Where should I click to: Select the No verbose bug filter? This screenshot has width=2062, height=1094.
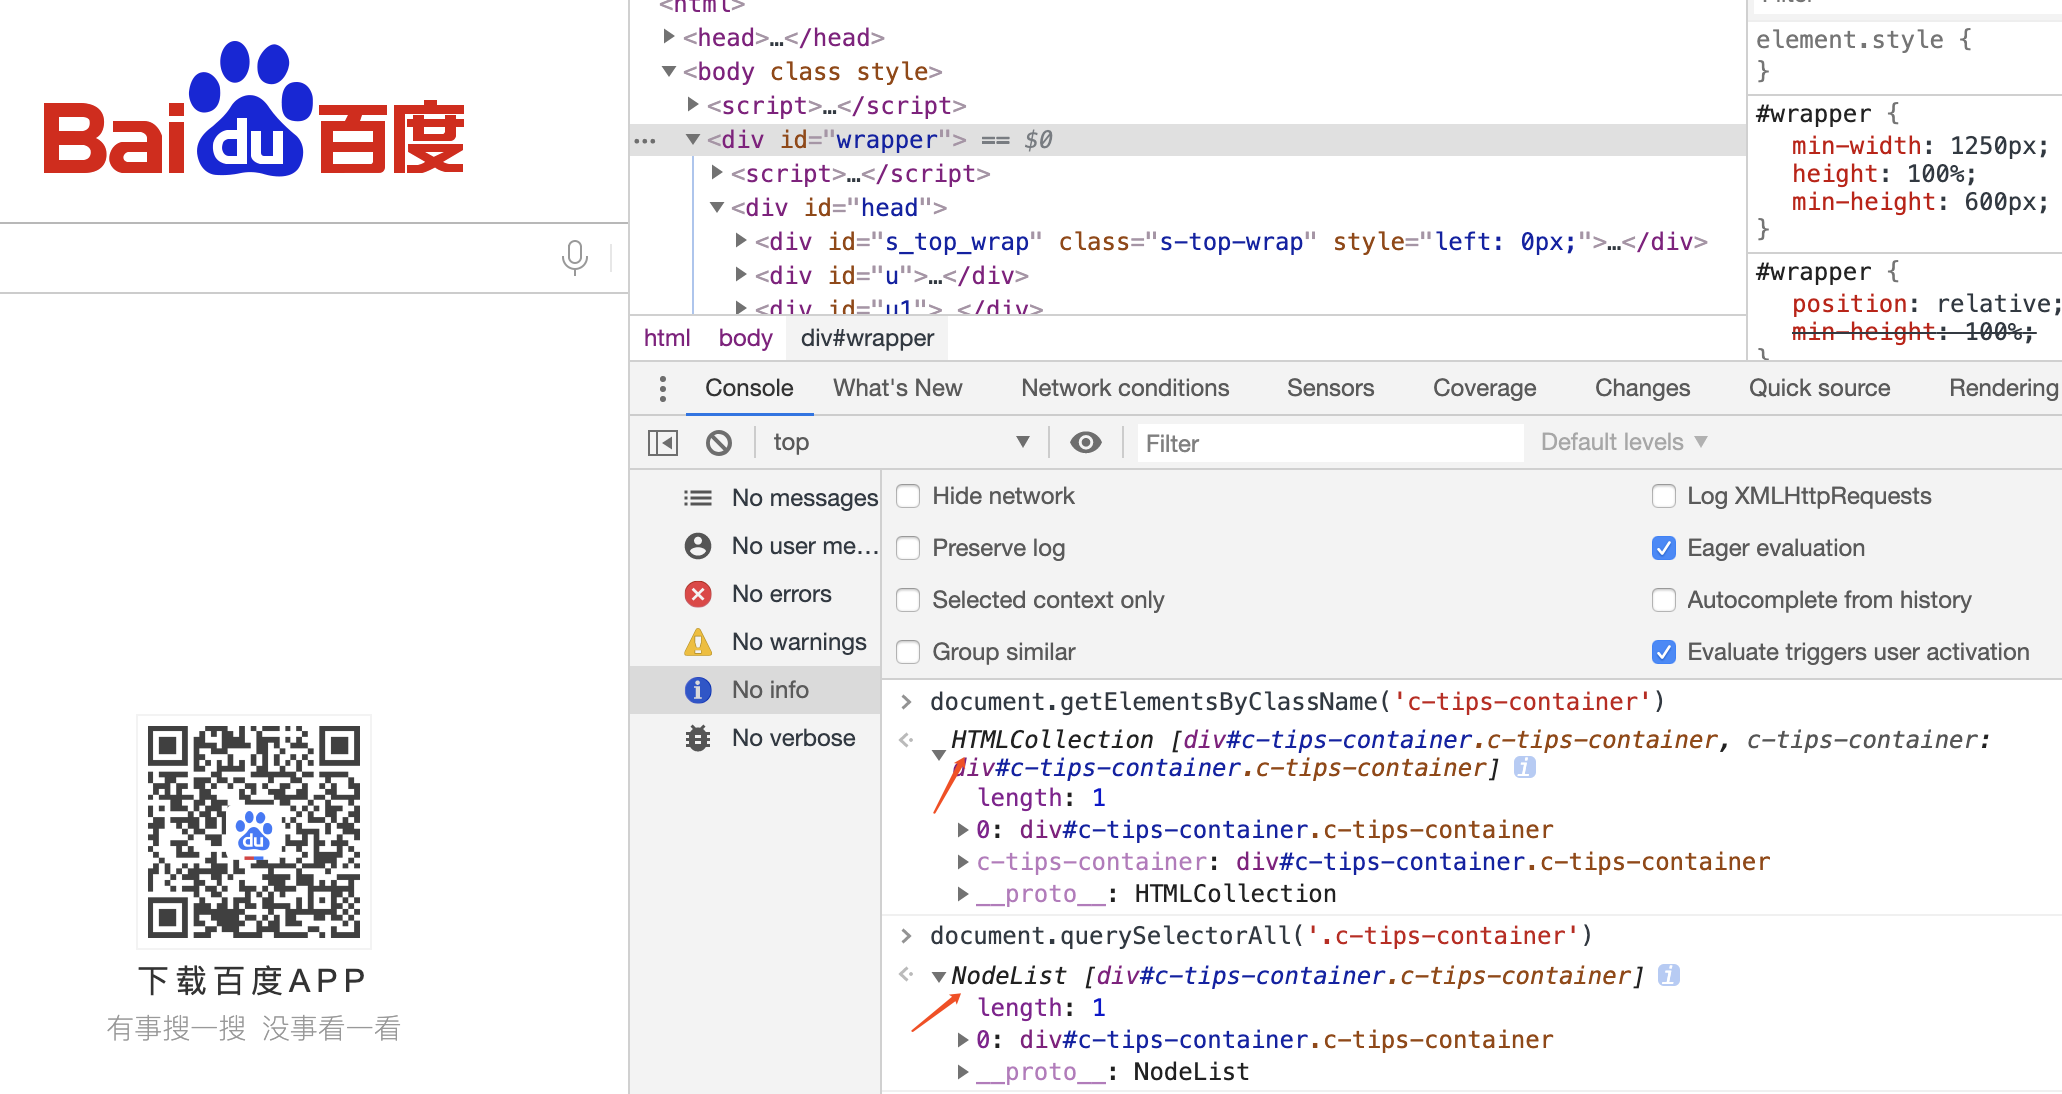[698, 738]
